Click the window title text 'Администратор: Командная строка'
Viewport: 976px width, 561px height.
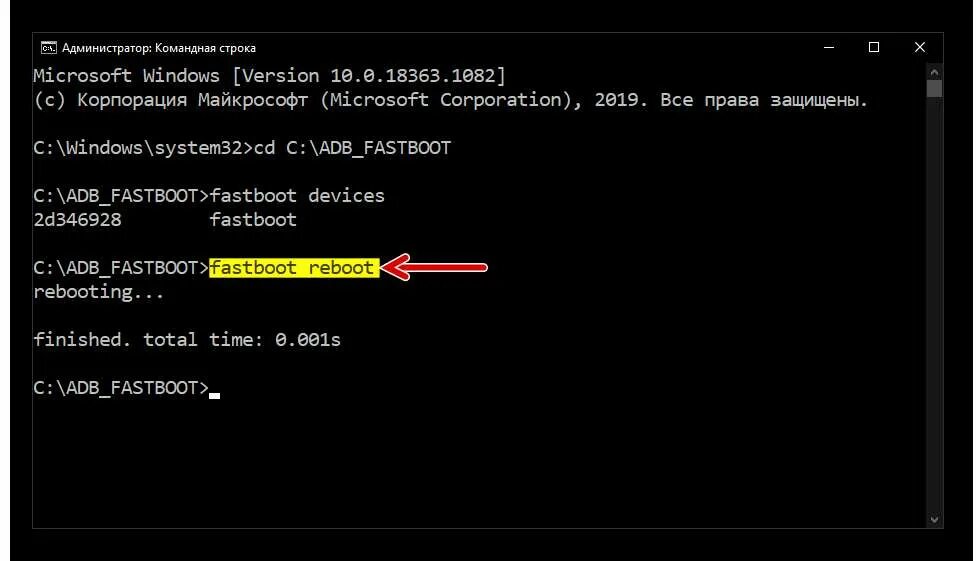(159, 48)
